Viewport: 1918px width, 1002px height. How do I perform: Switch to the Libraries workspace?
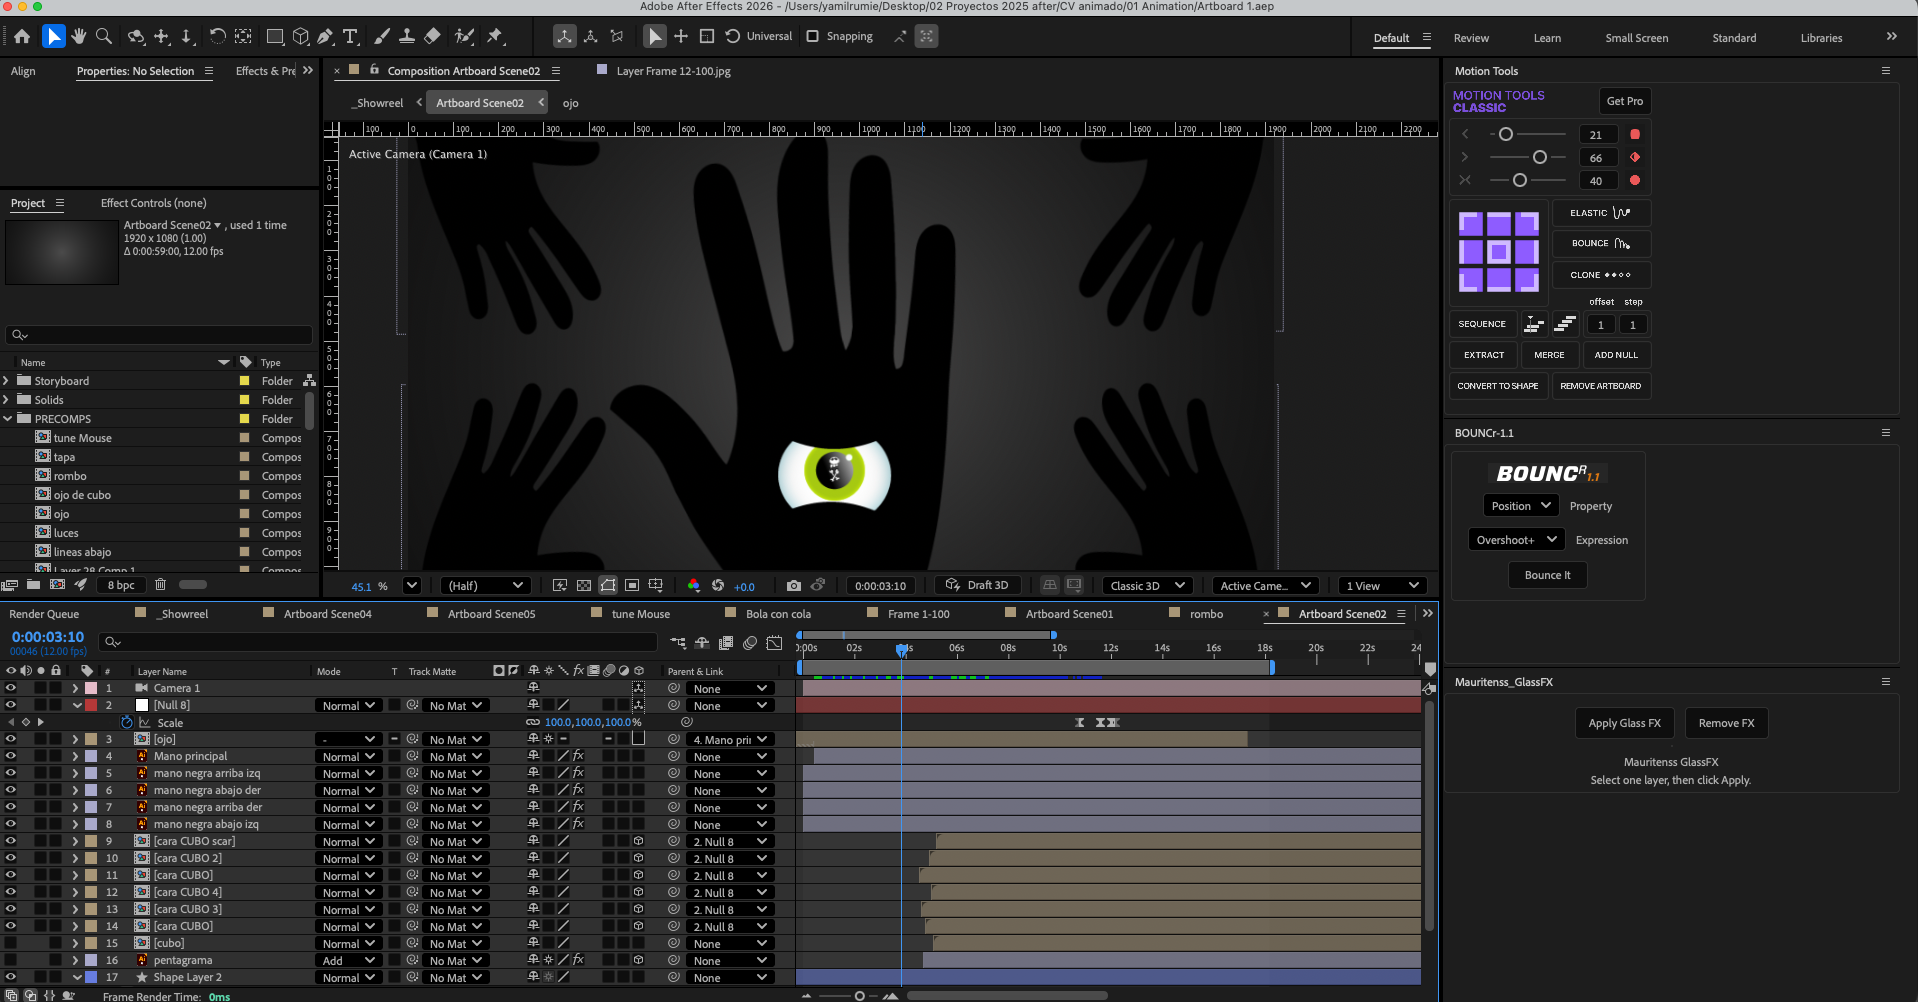click(1821, 38)
